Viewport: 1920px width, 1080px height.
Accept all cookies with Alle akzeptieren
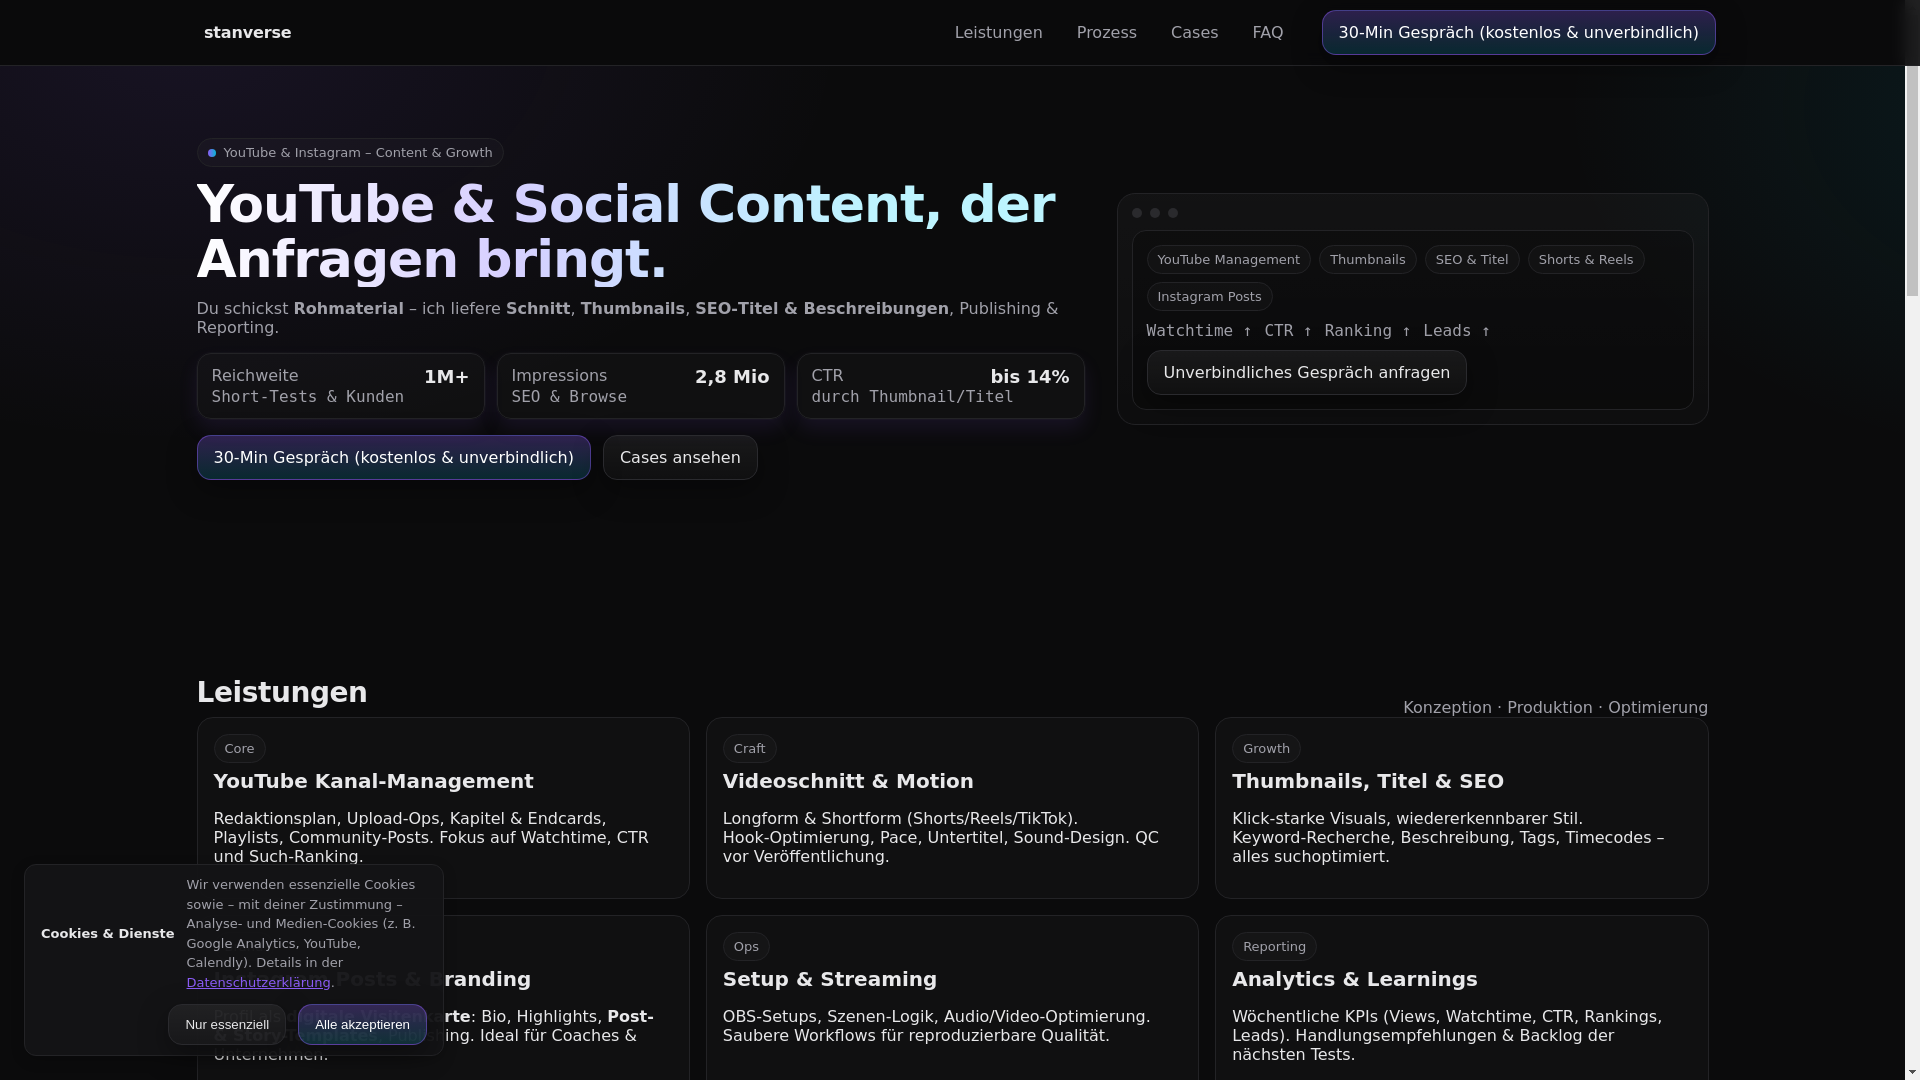(x=362, y=1025)
